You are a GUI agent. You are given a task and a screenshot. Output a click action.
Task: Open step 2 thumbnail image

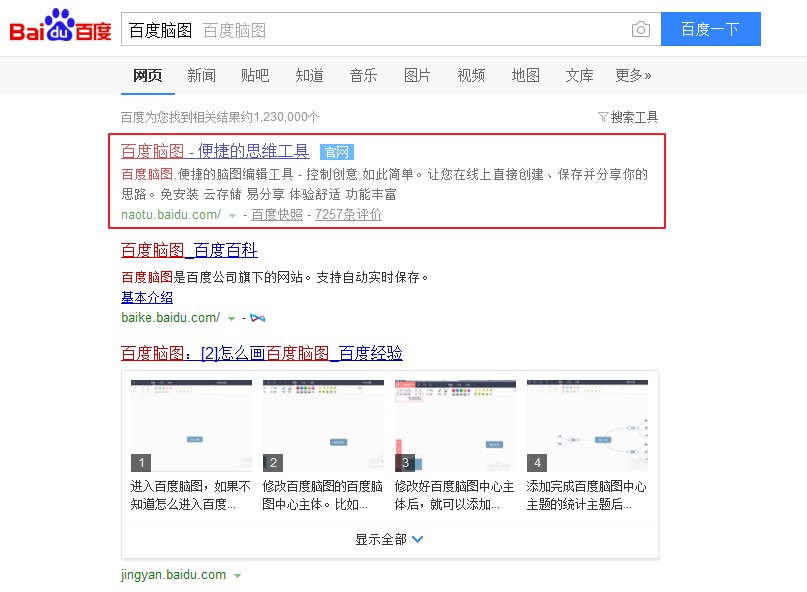323,426
